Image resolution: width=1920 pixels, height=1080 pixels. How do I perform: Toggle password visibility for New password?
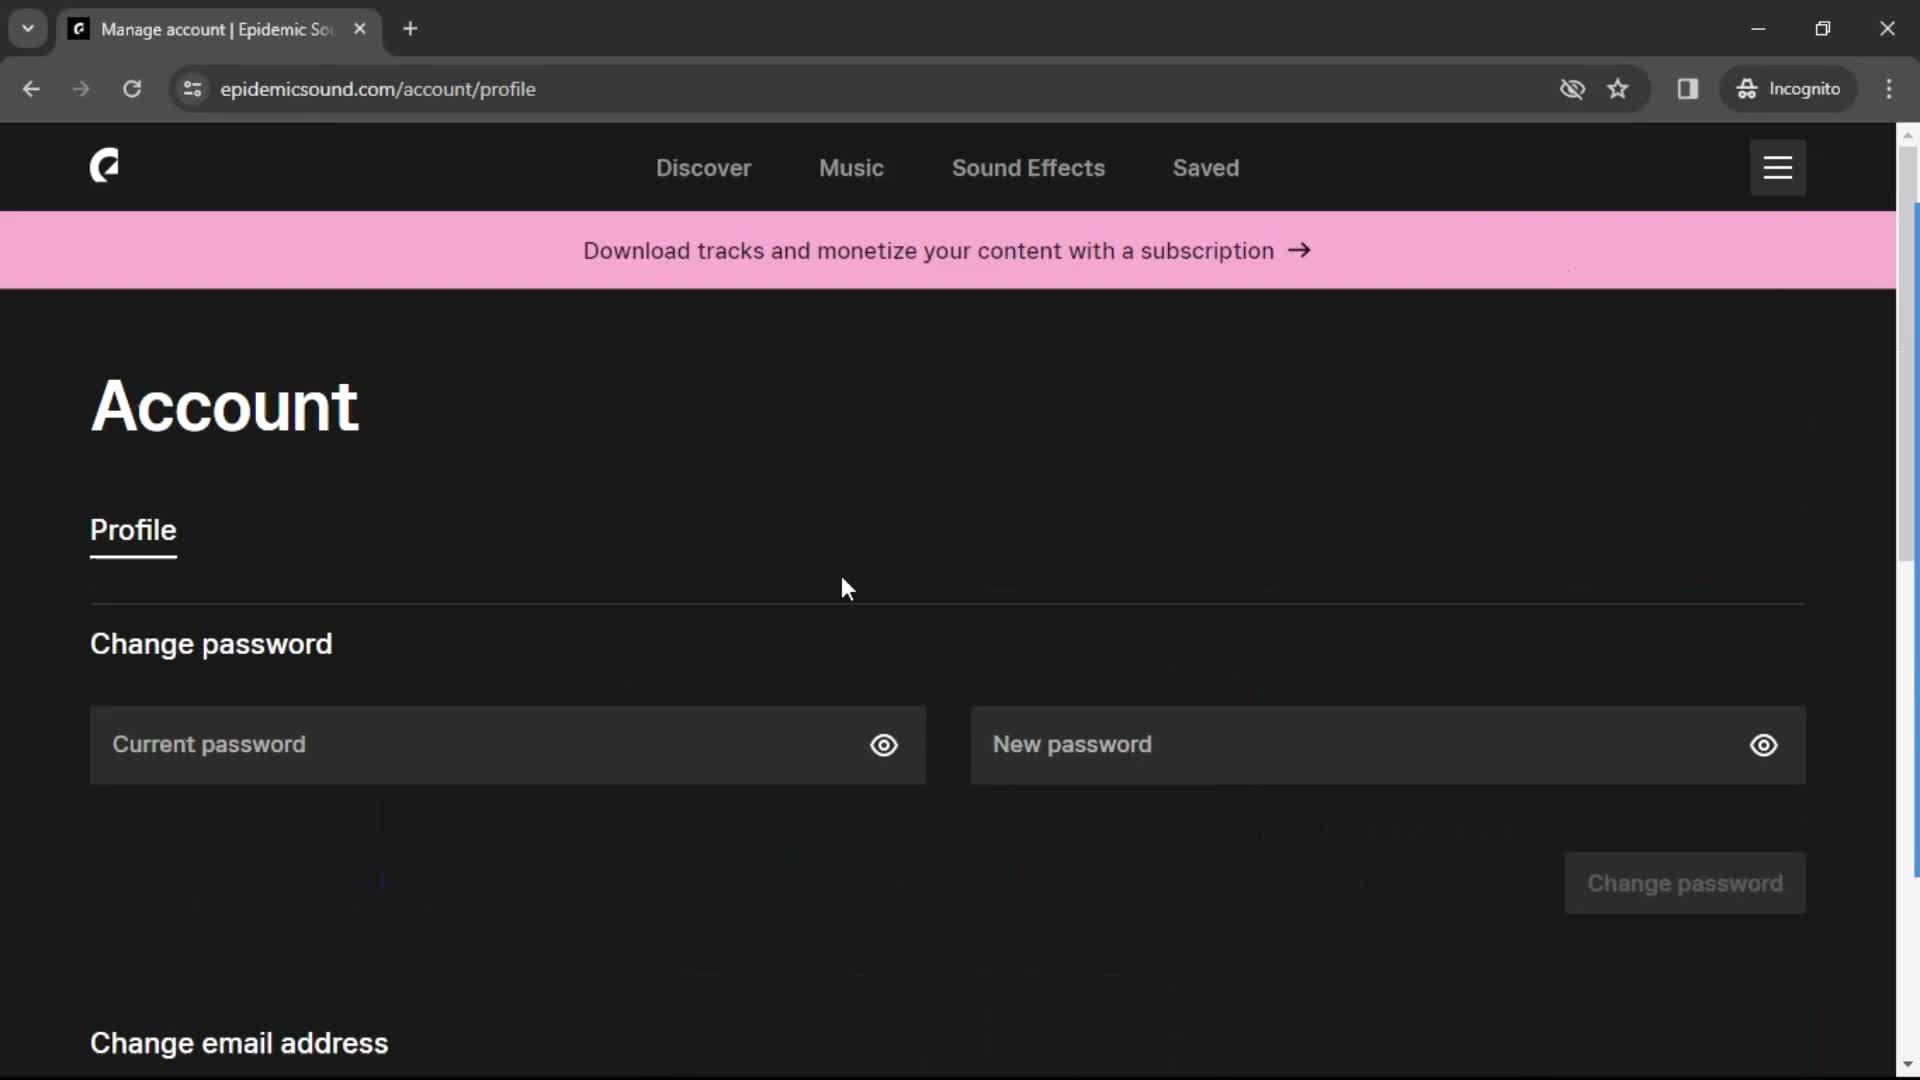pyautogui.click(x=1763, y=745)
